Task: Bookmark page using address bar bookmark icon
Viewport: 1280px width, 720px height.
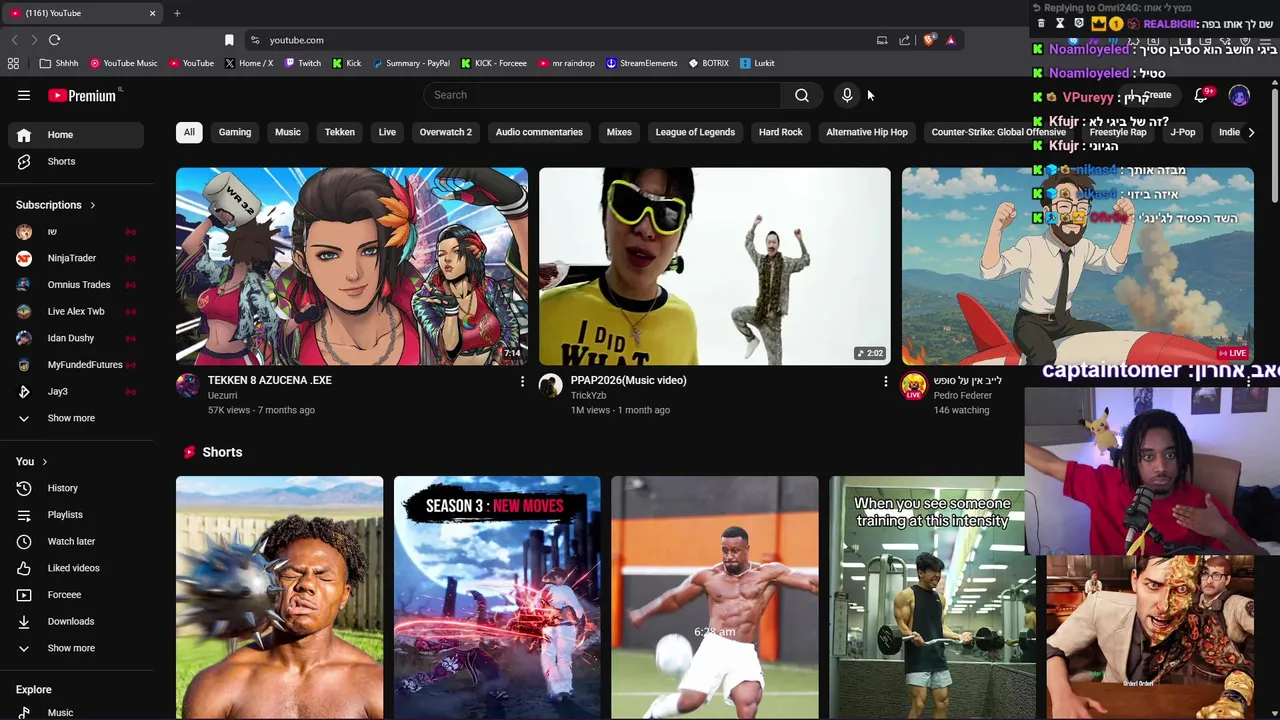Action: point(229,40)
